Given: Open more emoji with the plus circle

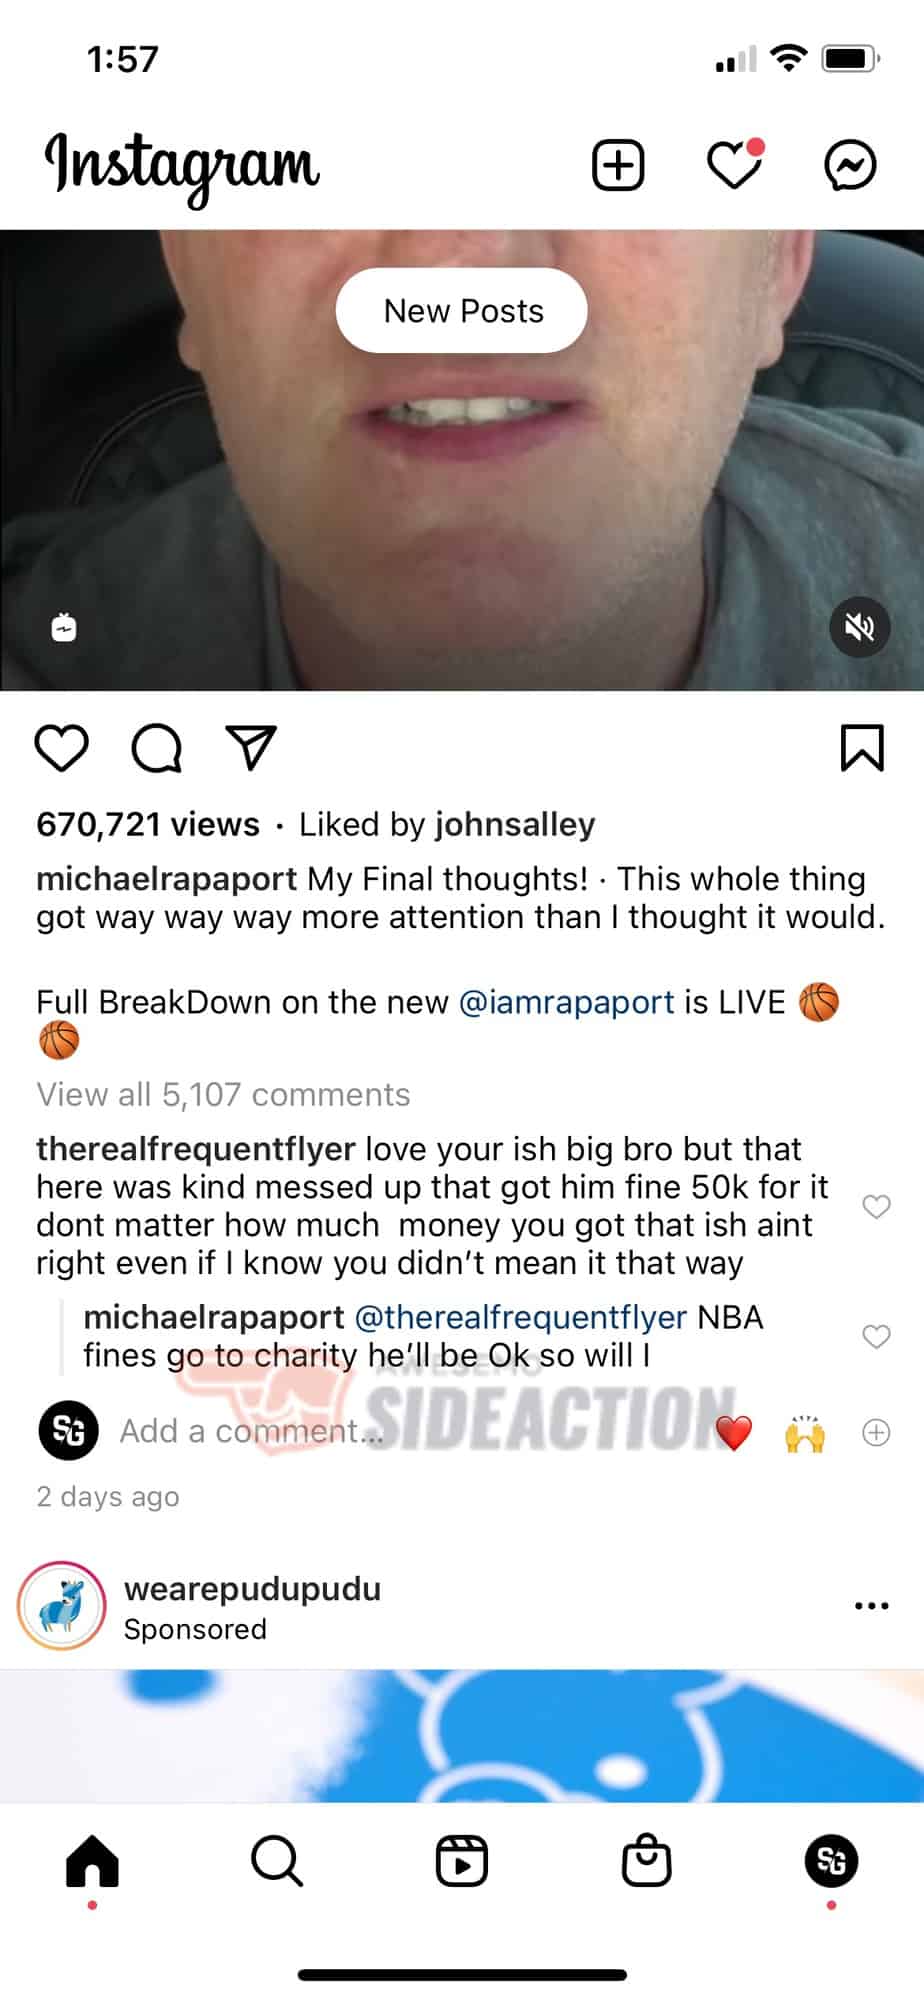Looking at the screenshot, I should [876, 1433].
